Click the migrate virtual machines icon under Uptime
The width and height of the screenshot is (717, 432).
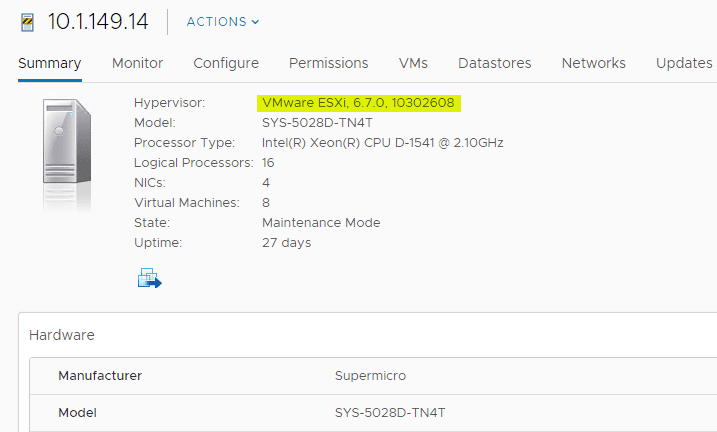coord(150,278)
